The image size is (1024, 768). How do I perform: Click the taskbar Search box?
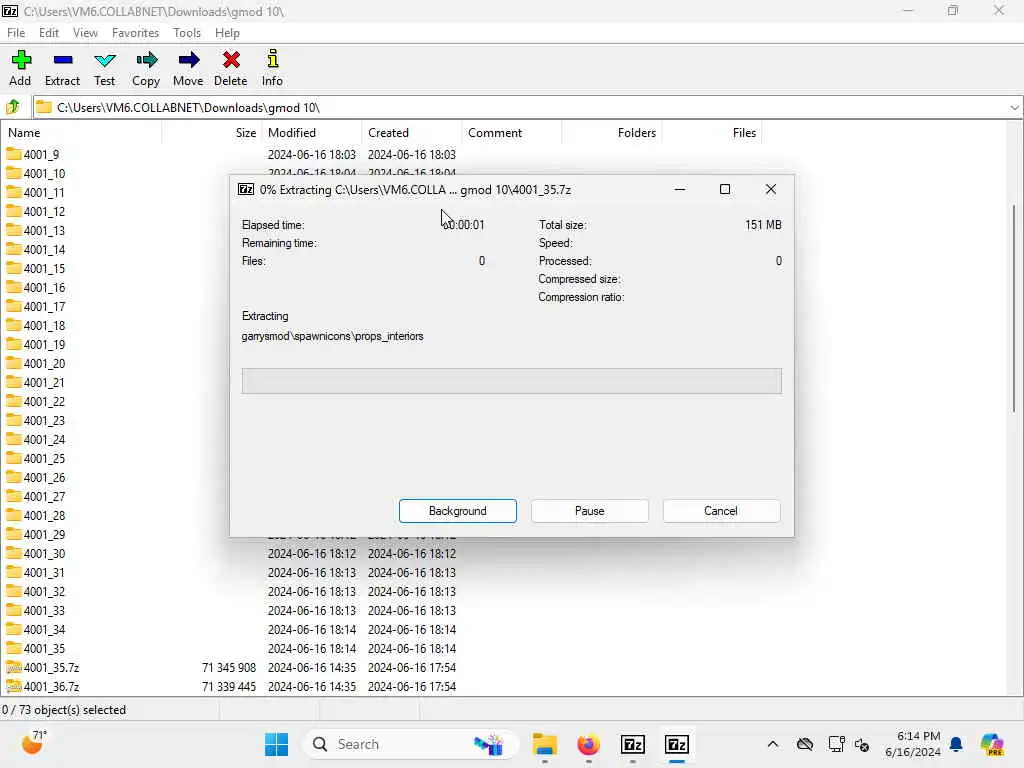click(410, 744)
